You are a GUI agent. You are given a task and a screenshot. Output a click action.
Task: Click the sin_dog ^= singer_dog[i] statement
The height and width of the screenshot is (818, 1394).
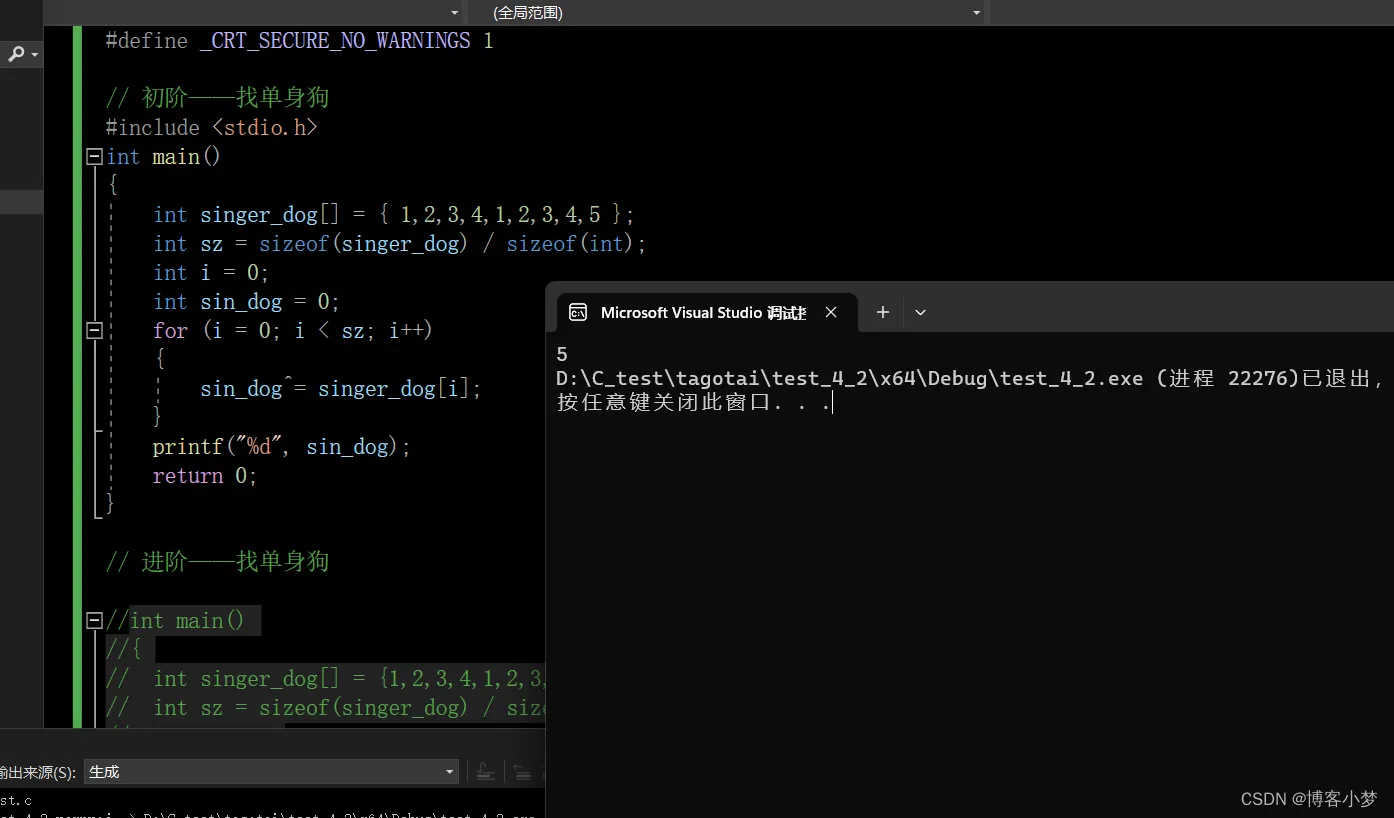click(x=341, y=389)
